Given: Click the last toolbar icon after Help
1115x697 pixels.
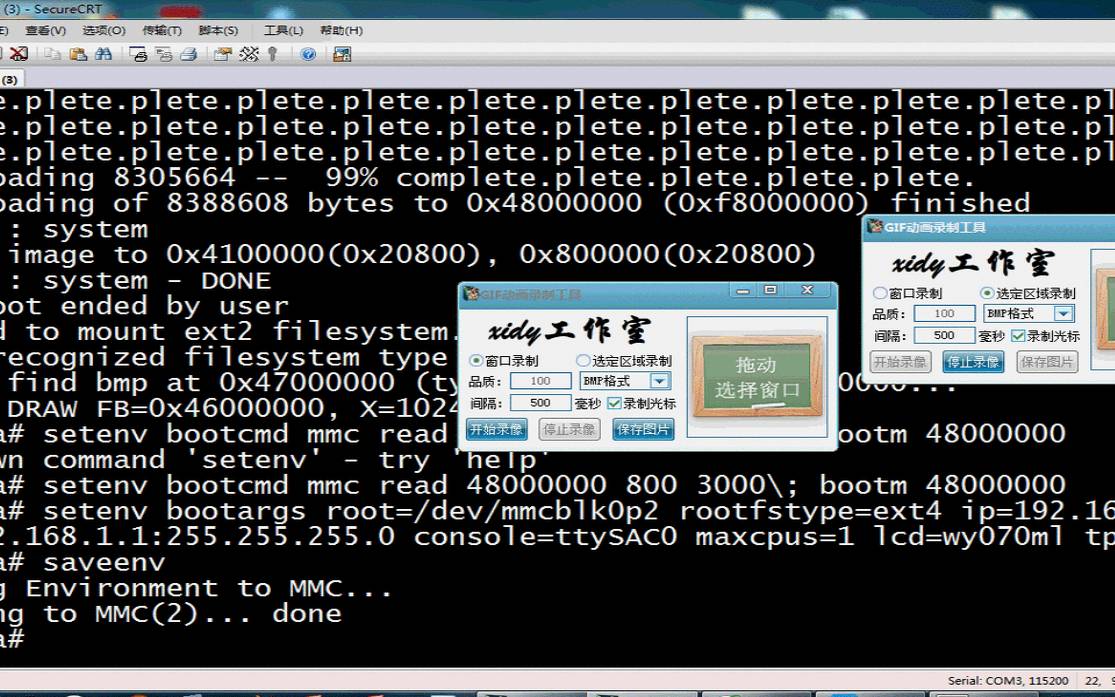Looking at the screenshot, I should point(342,54).
